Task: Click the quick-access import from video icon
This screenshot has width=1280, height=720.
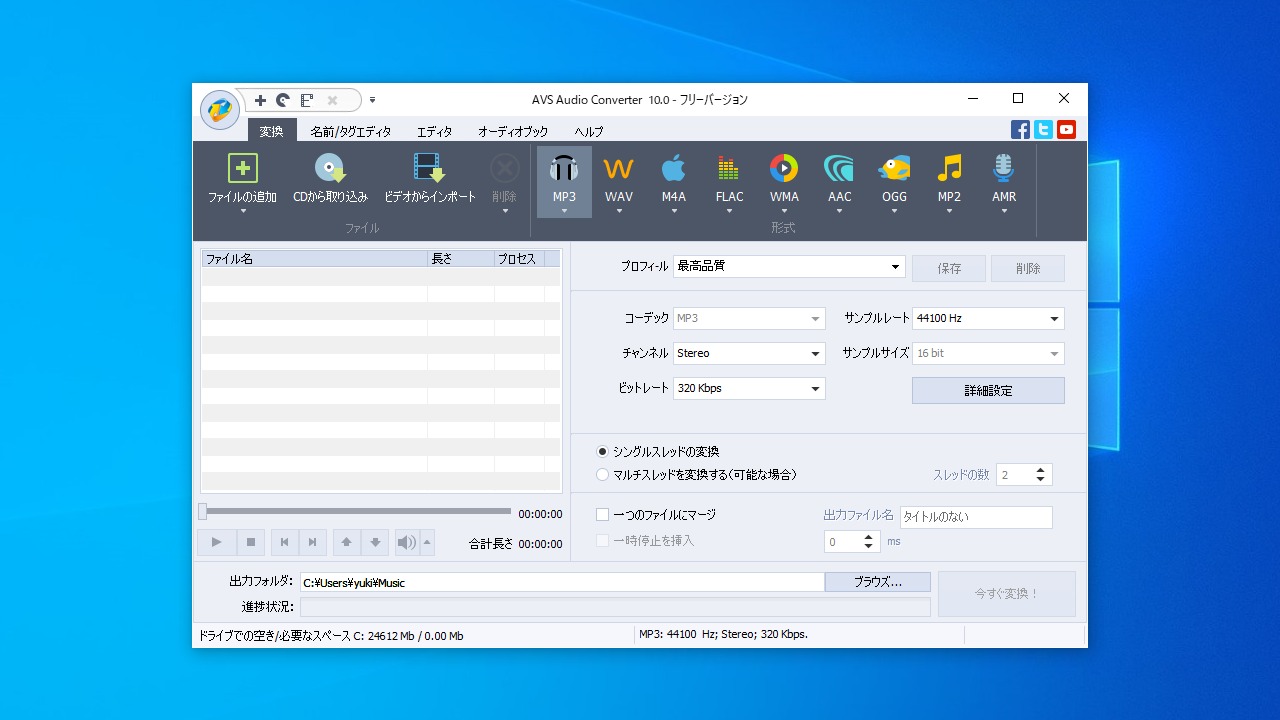Action: click(307, 100)
